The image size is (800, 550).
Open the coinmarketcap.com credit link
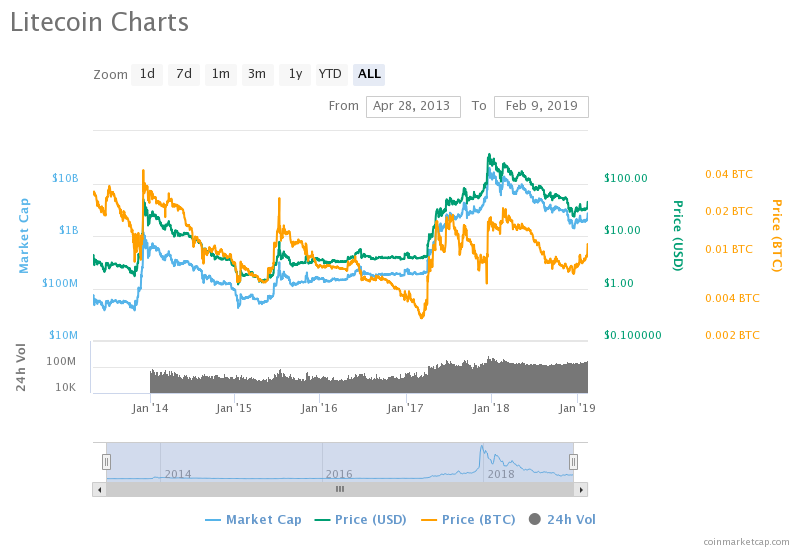pos(745,541)
